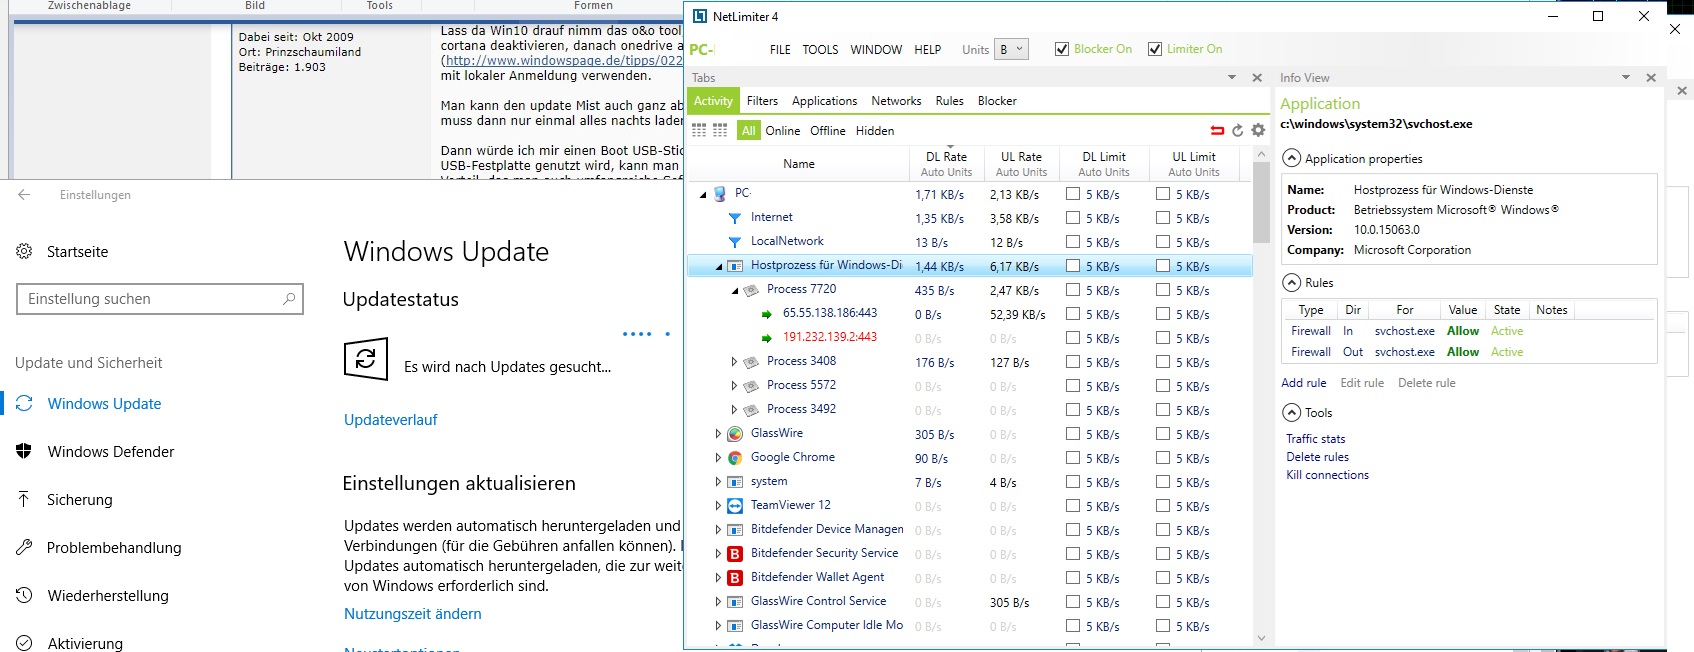1694x652 pixels.
Task: Click the Hostprozess für Windows-Dienste window icon
Action: [735, 266]
